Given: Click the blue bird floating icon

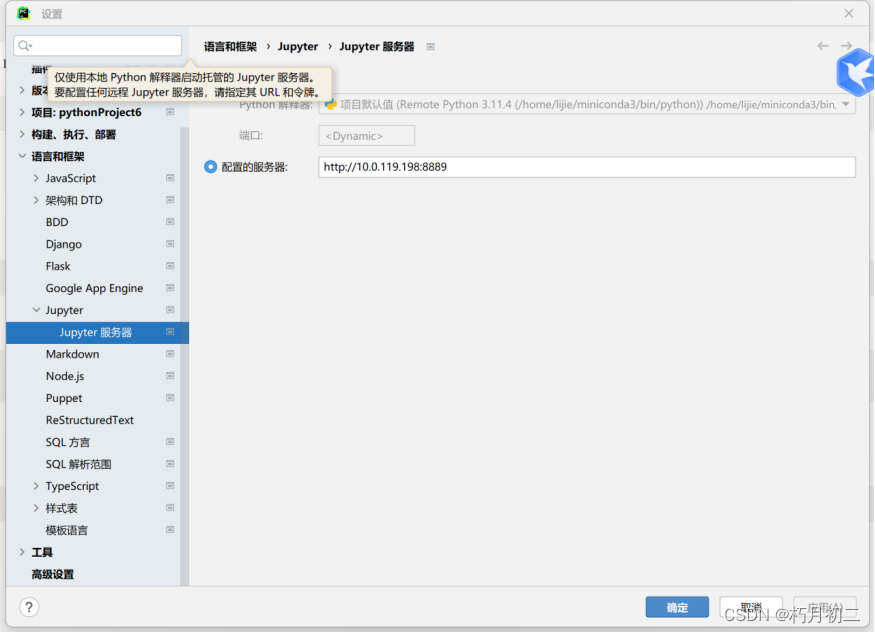Looking at the screenshot, I should (855, 73).
